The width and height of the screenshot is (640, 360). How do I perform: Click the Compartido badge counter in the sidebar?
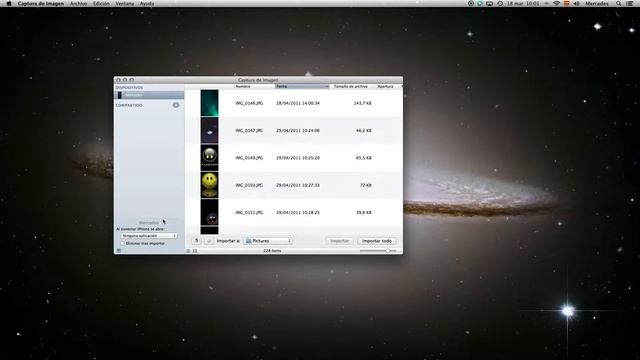click(176, 105)
